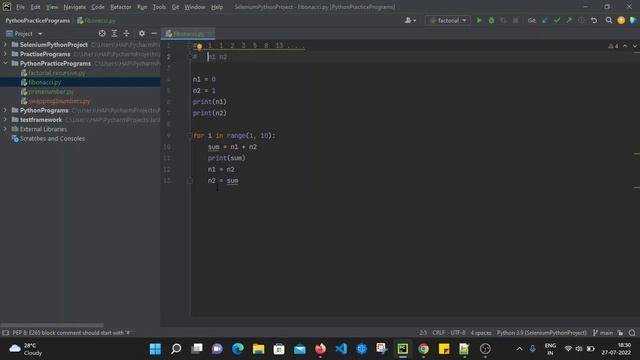The image size is (640, 360).
Task: Push commits with the green arrow icon
Action: [x=569, y=20]
